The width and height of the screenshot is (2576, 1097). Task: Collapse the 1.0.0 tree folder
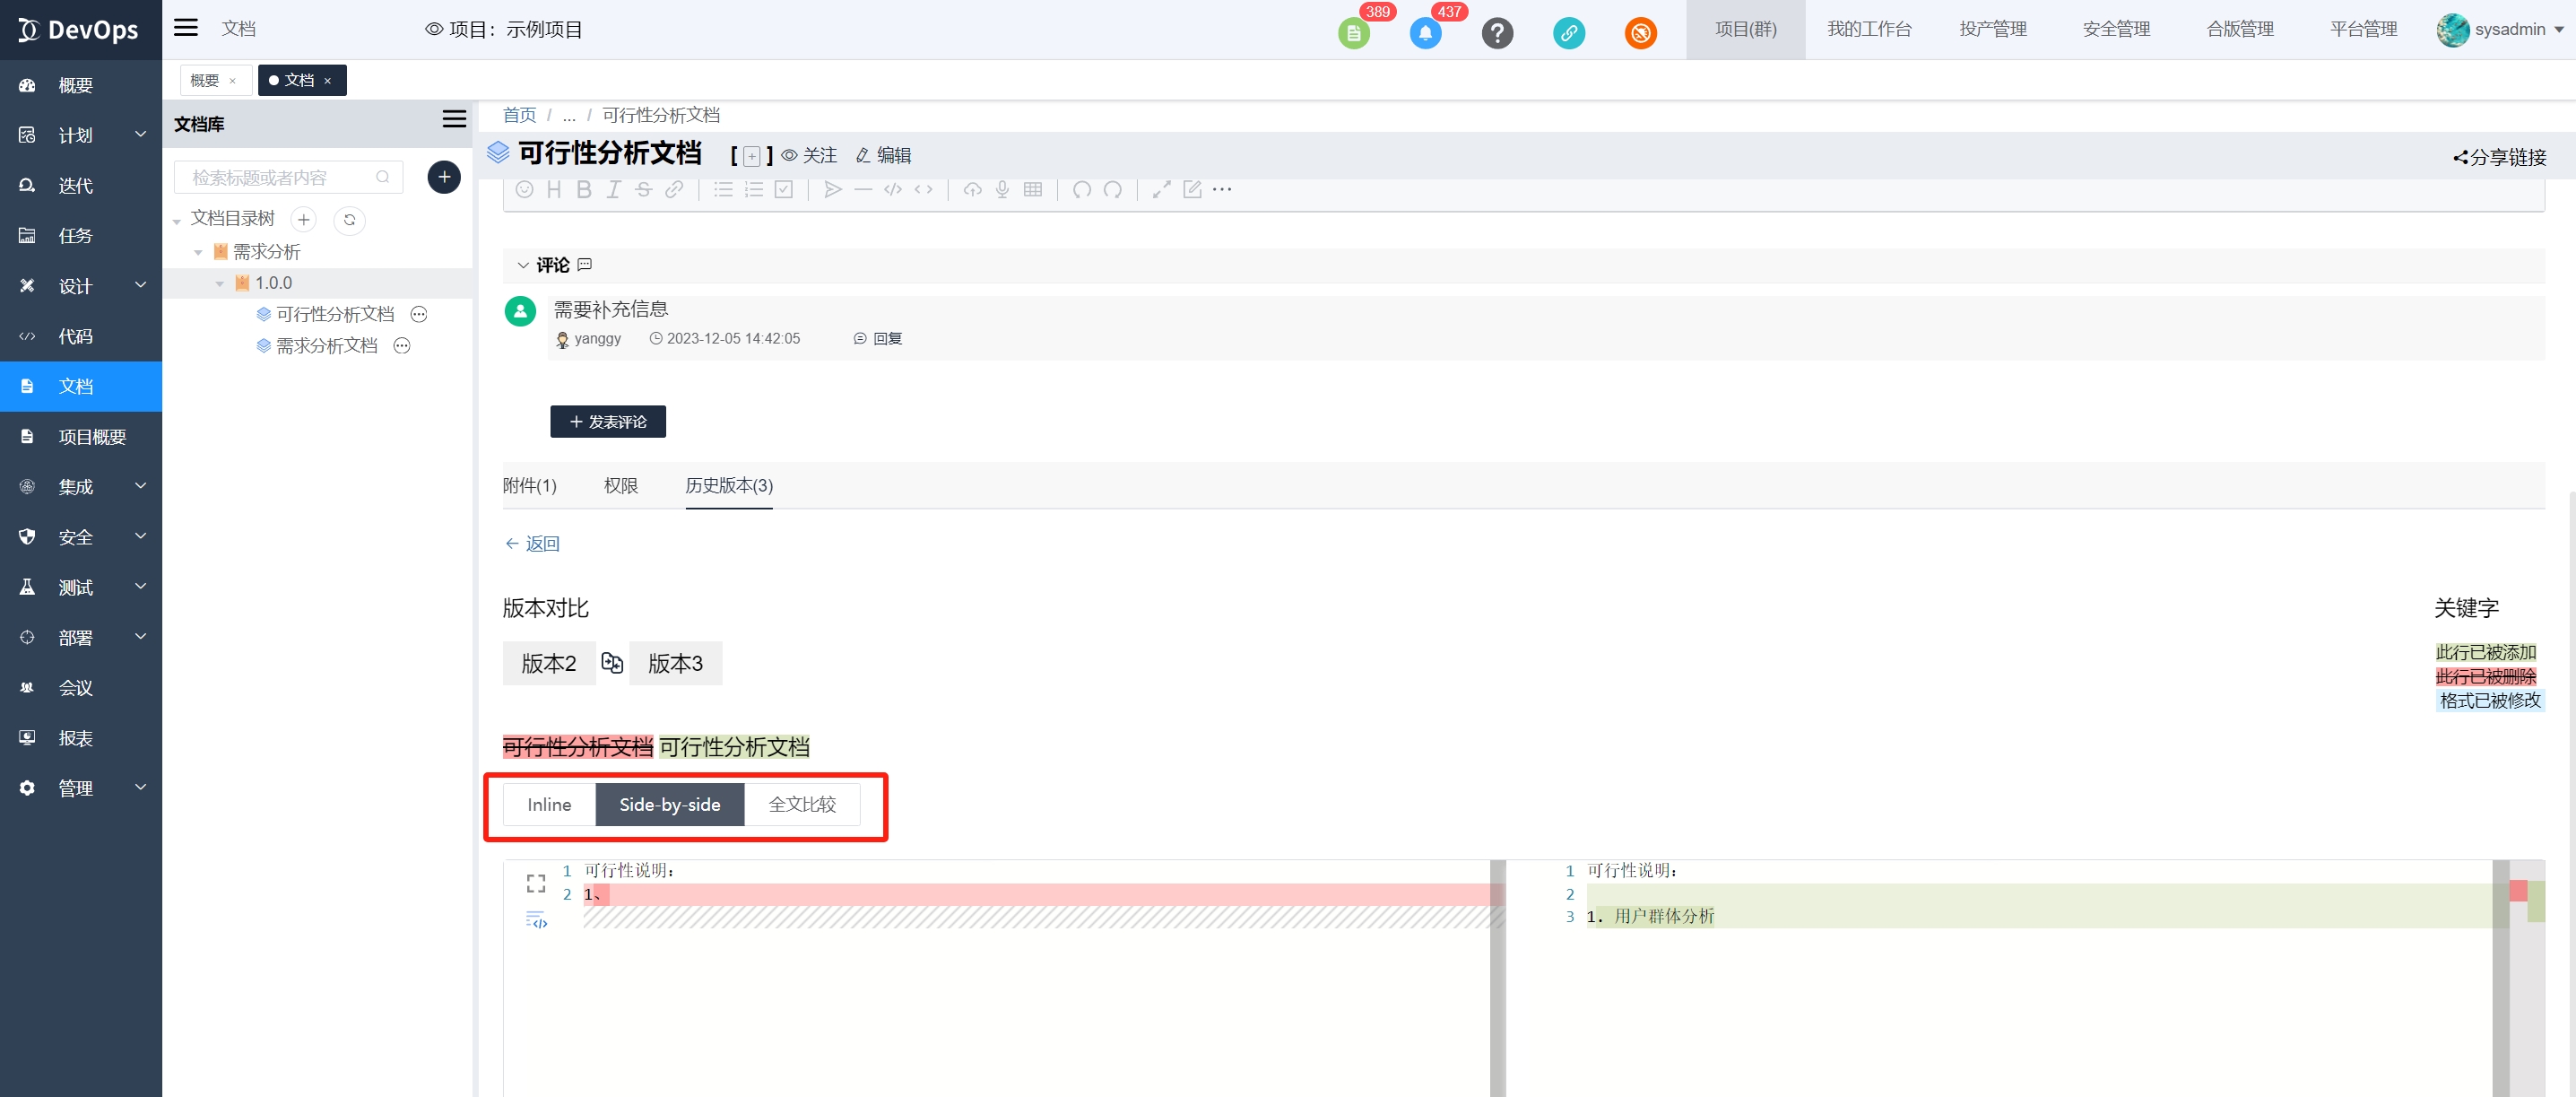[x=220, y=284]
